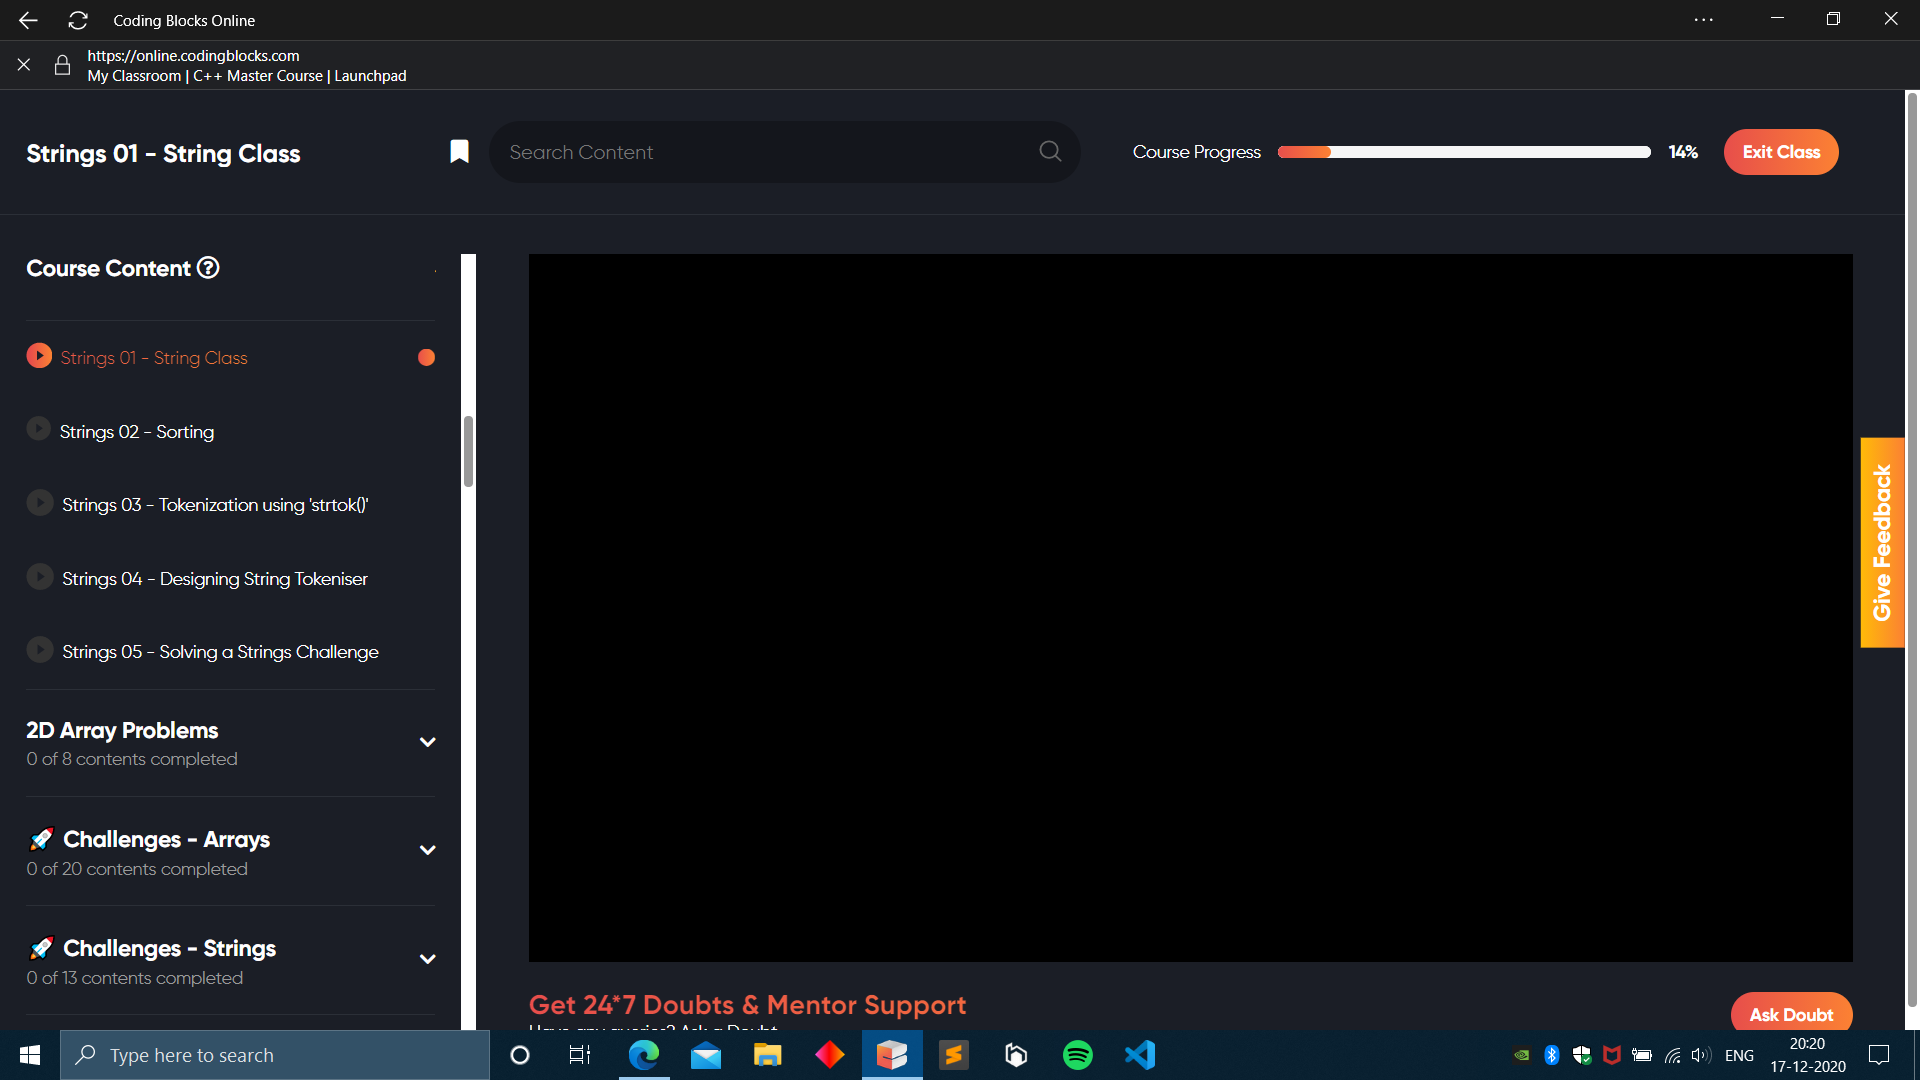Toggle completion dot for Strings 01
Image resolution: width=1920 pixels, height=1080 pixels.
point(426,357)
